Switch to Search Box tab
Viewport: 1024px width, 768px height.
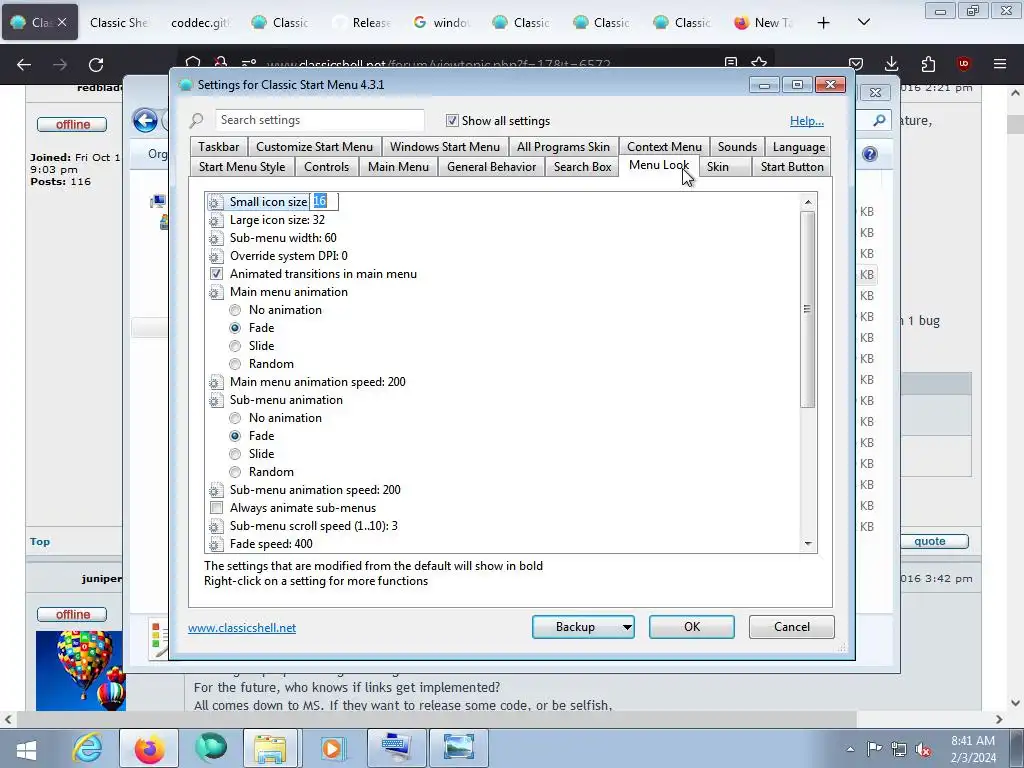click(x=583, y=167)
